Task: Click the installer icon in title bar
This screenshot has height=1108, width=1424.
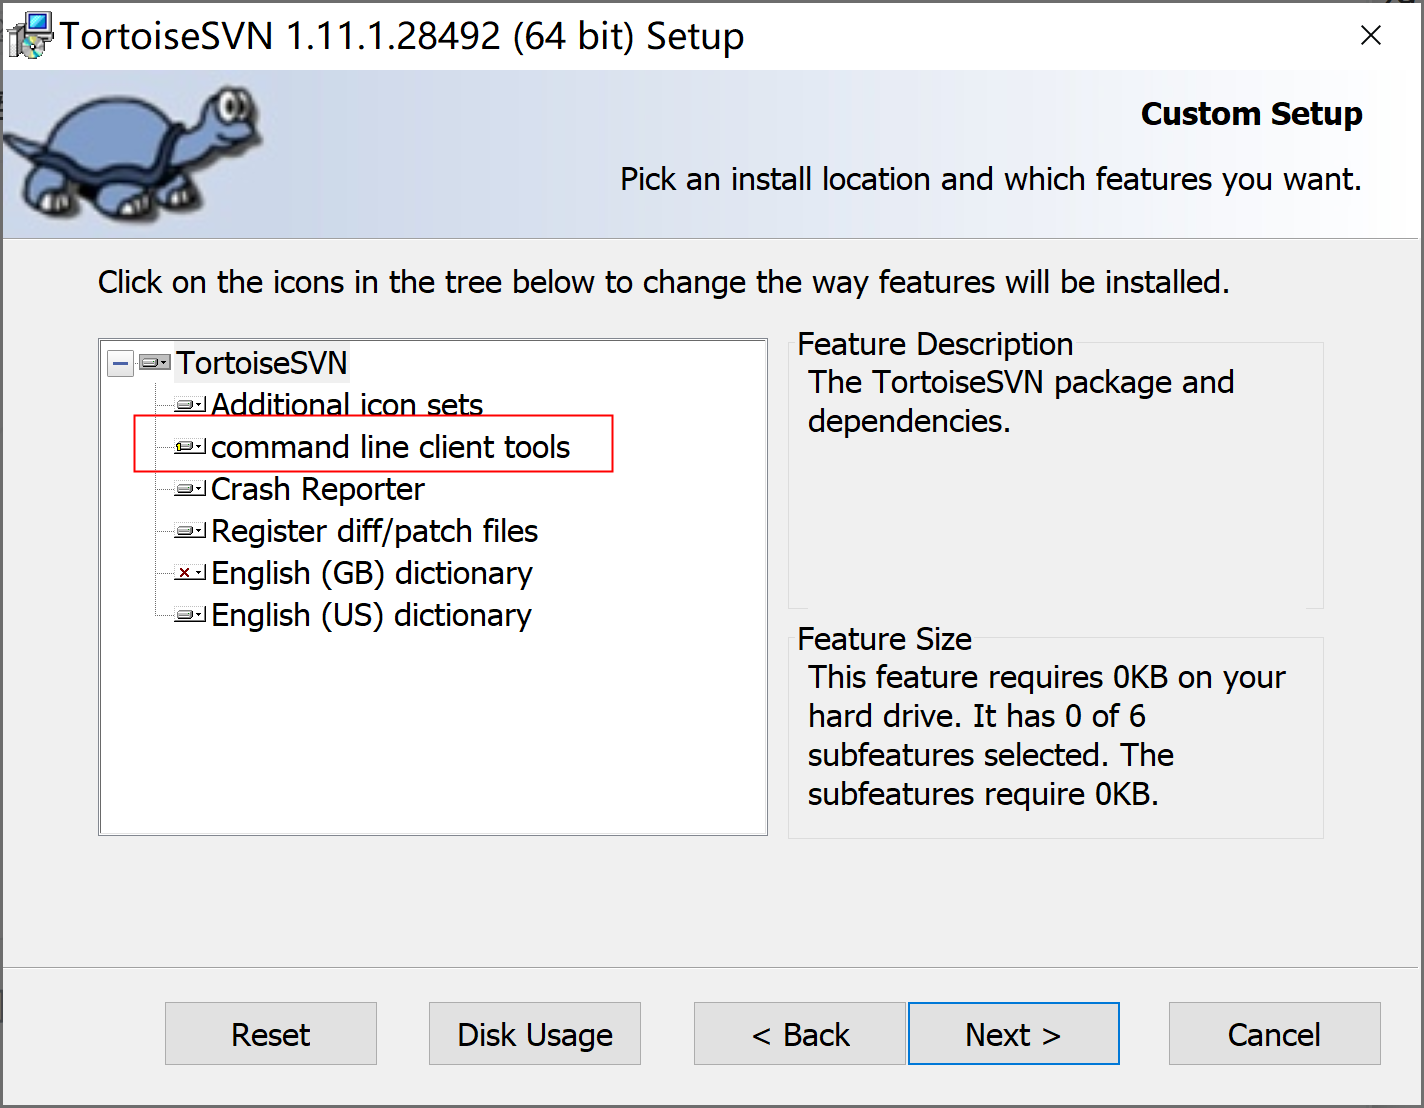Action: pyautogui.click(x=30, y=35)
